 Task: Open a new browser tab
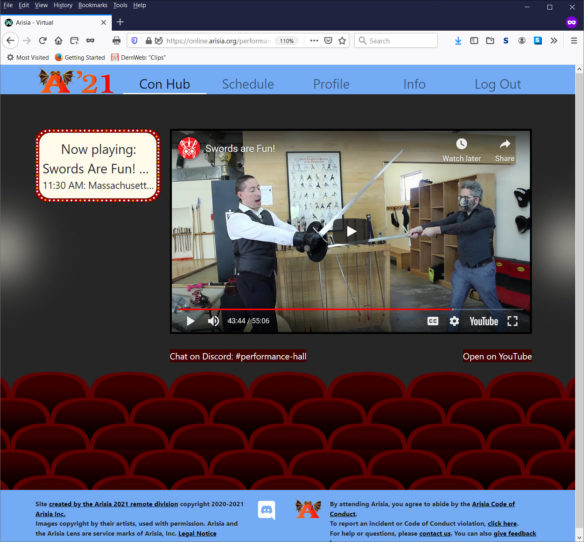(120, 22)
